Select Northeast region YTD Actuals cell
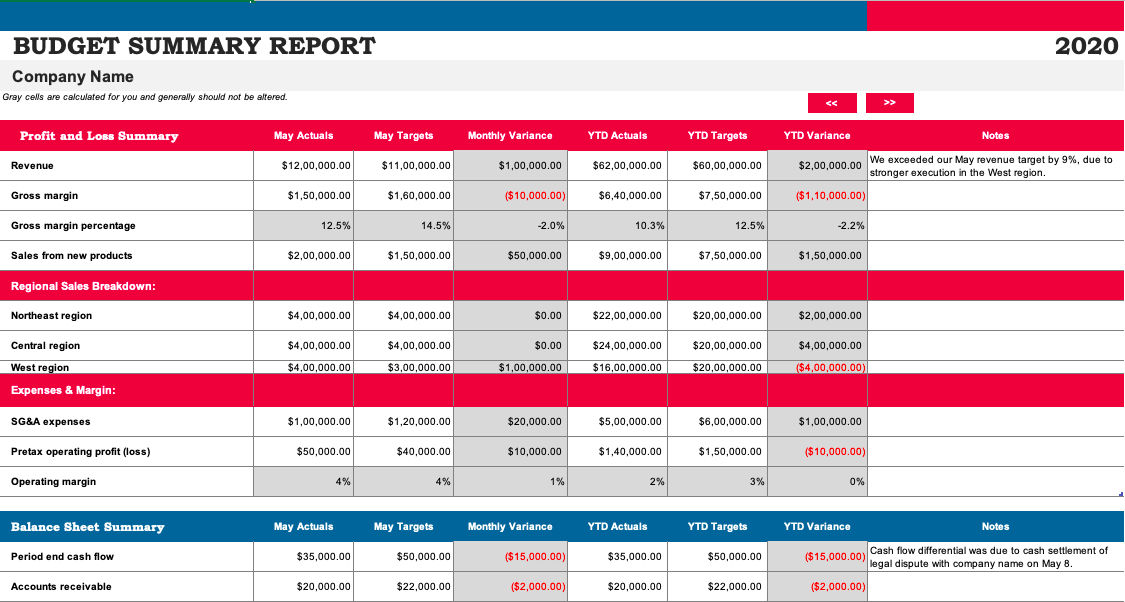 pyautogui.click(x=617, y=316)
